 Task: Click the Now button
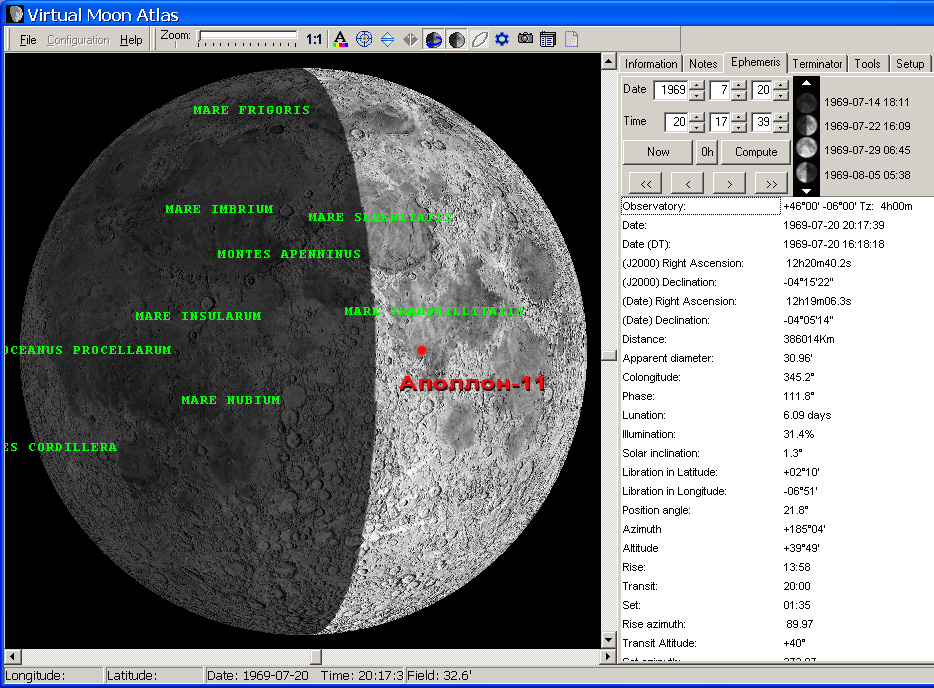click(x=658, y=152)
